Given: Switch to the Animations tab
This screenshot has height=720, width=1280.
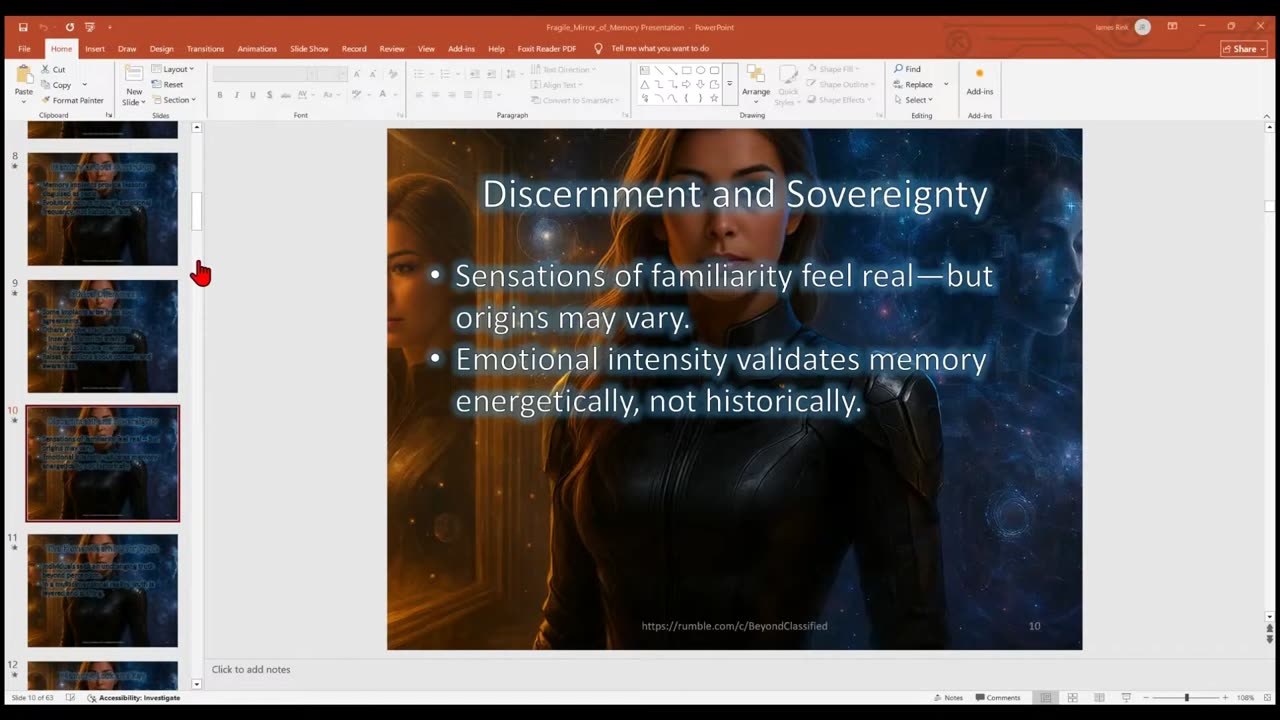Looking at the screenshot, I should pos(257,48).
